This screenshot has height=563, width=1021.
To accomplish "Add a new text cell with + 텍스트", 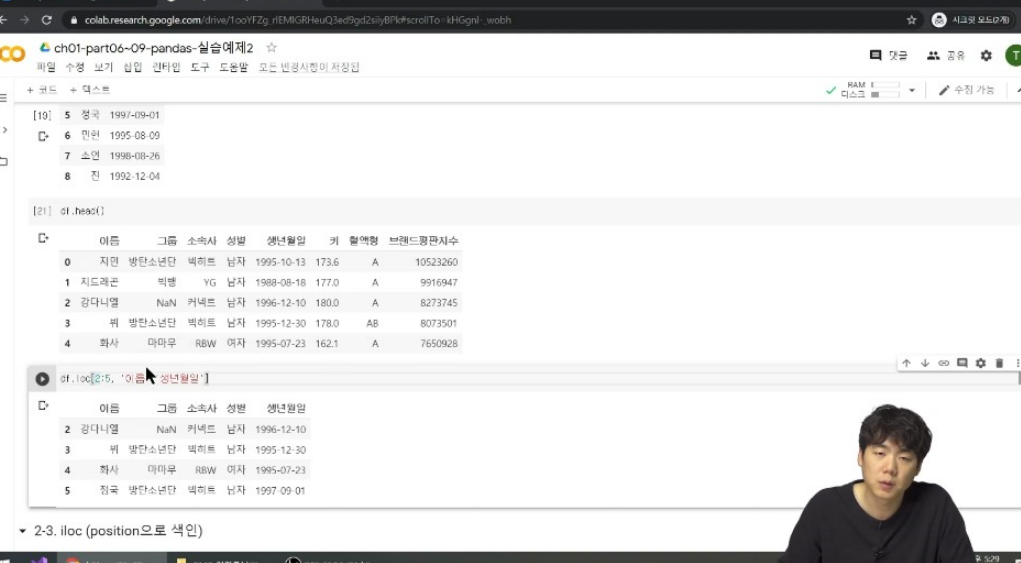I will [x=89, y=90].
